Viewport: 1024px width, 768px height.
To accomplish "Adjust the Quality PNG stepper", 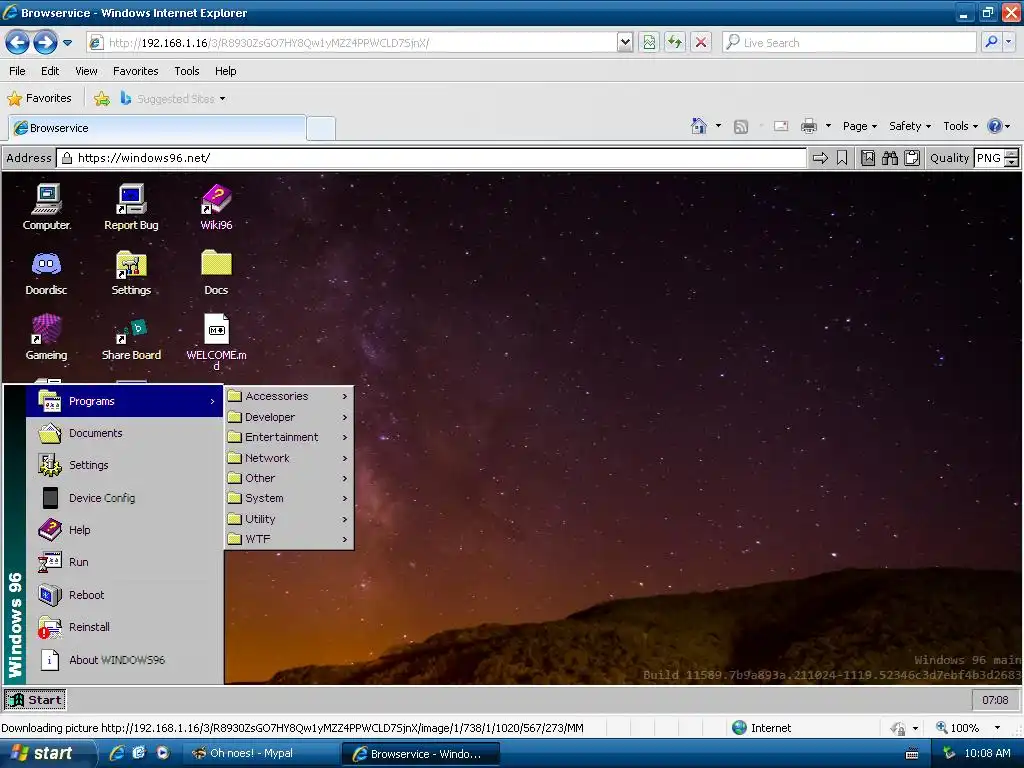I will tap(1012, 158).
